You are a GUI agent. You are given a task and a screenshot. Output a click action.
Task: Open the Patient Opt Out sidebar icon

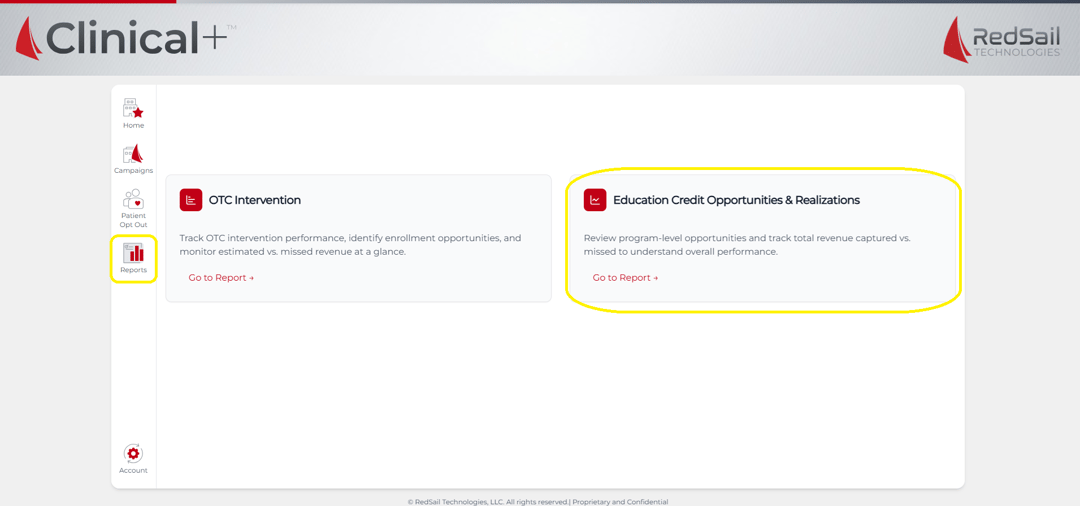click(133, 199)
